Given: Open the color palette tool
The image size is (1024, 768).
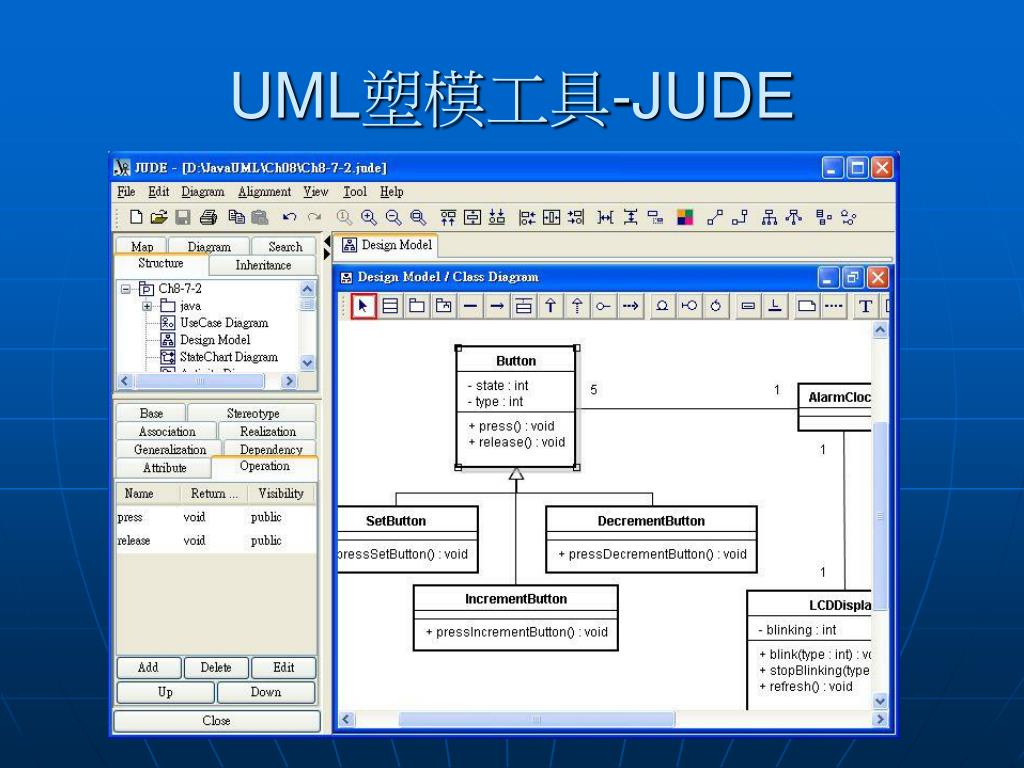Looking at the screenshot, I should (x=684, y=217).
